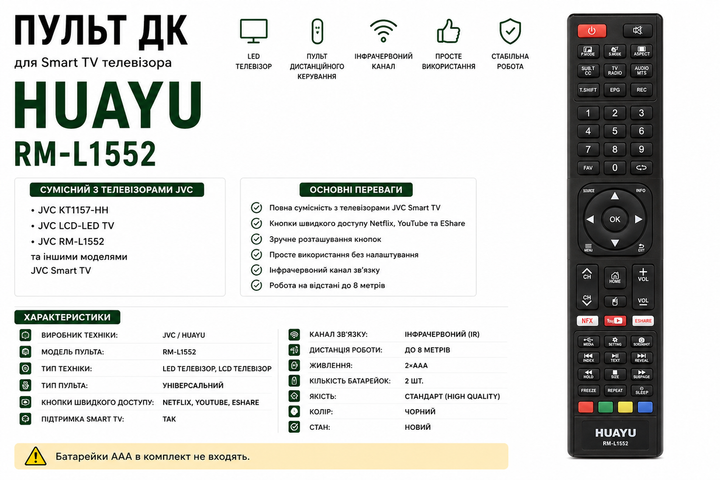The width and height of the screenshot is (720, 480).
Task: Click the EPG remote button
Action: coord(614,90)
